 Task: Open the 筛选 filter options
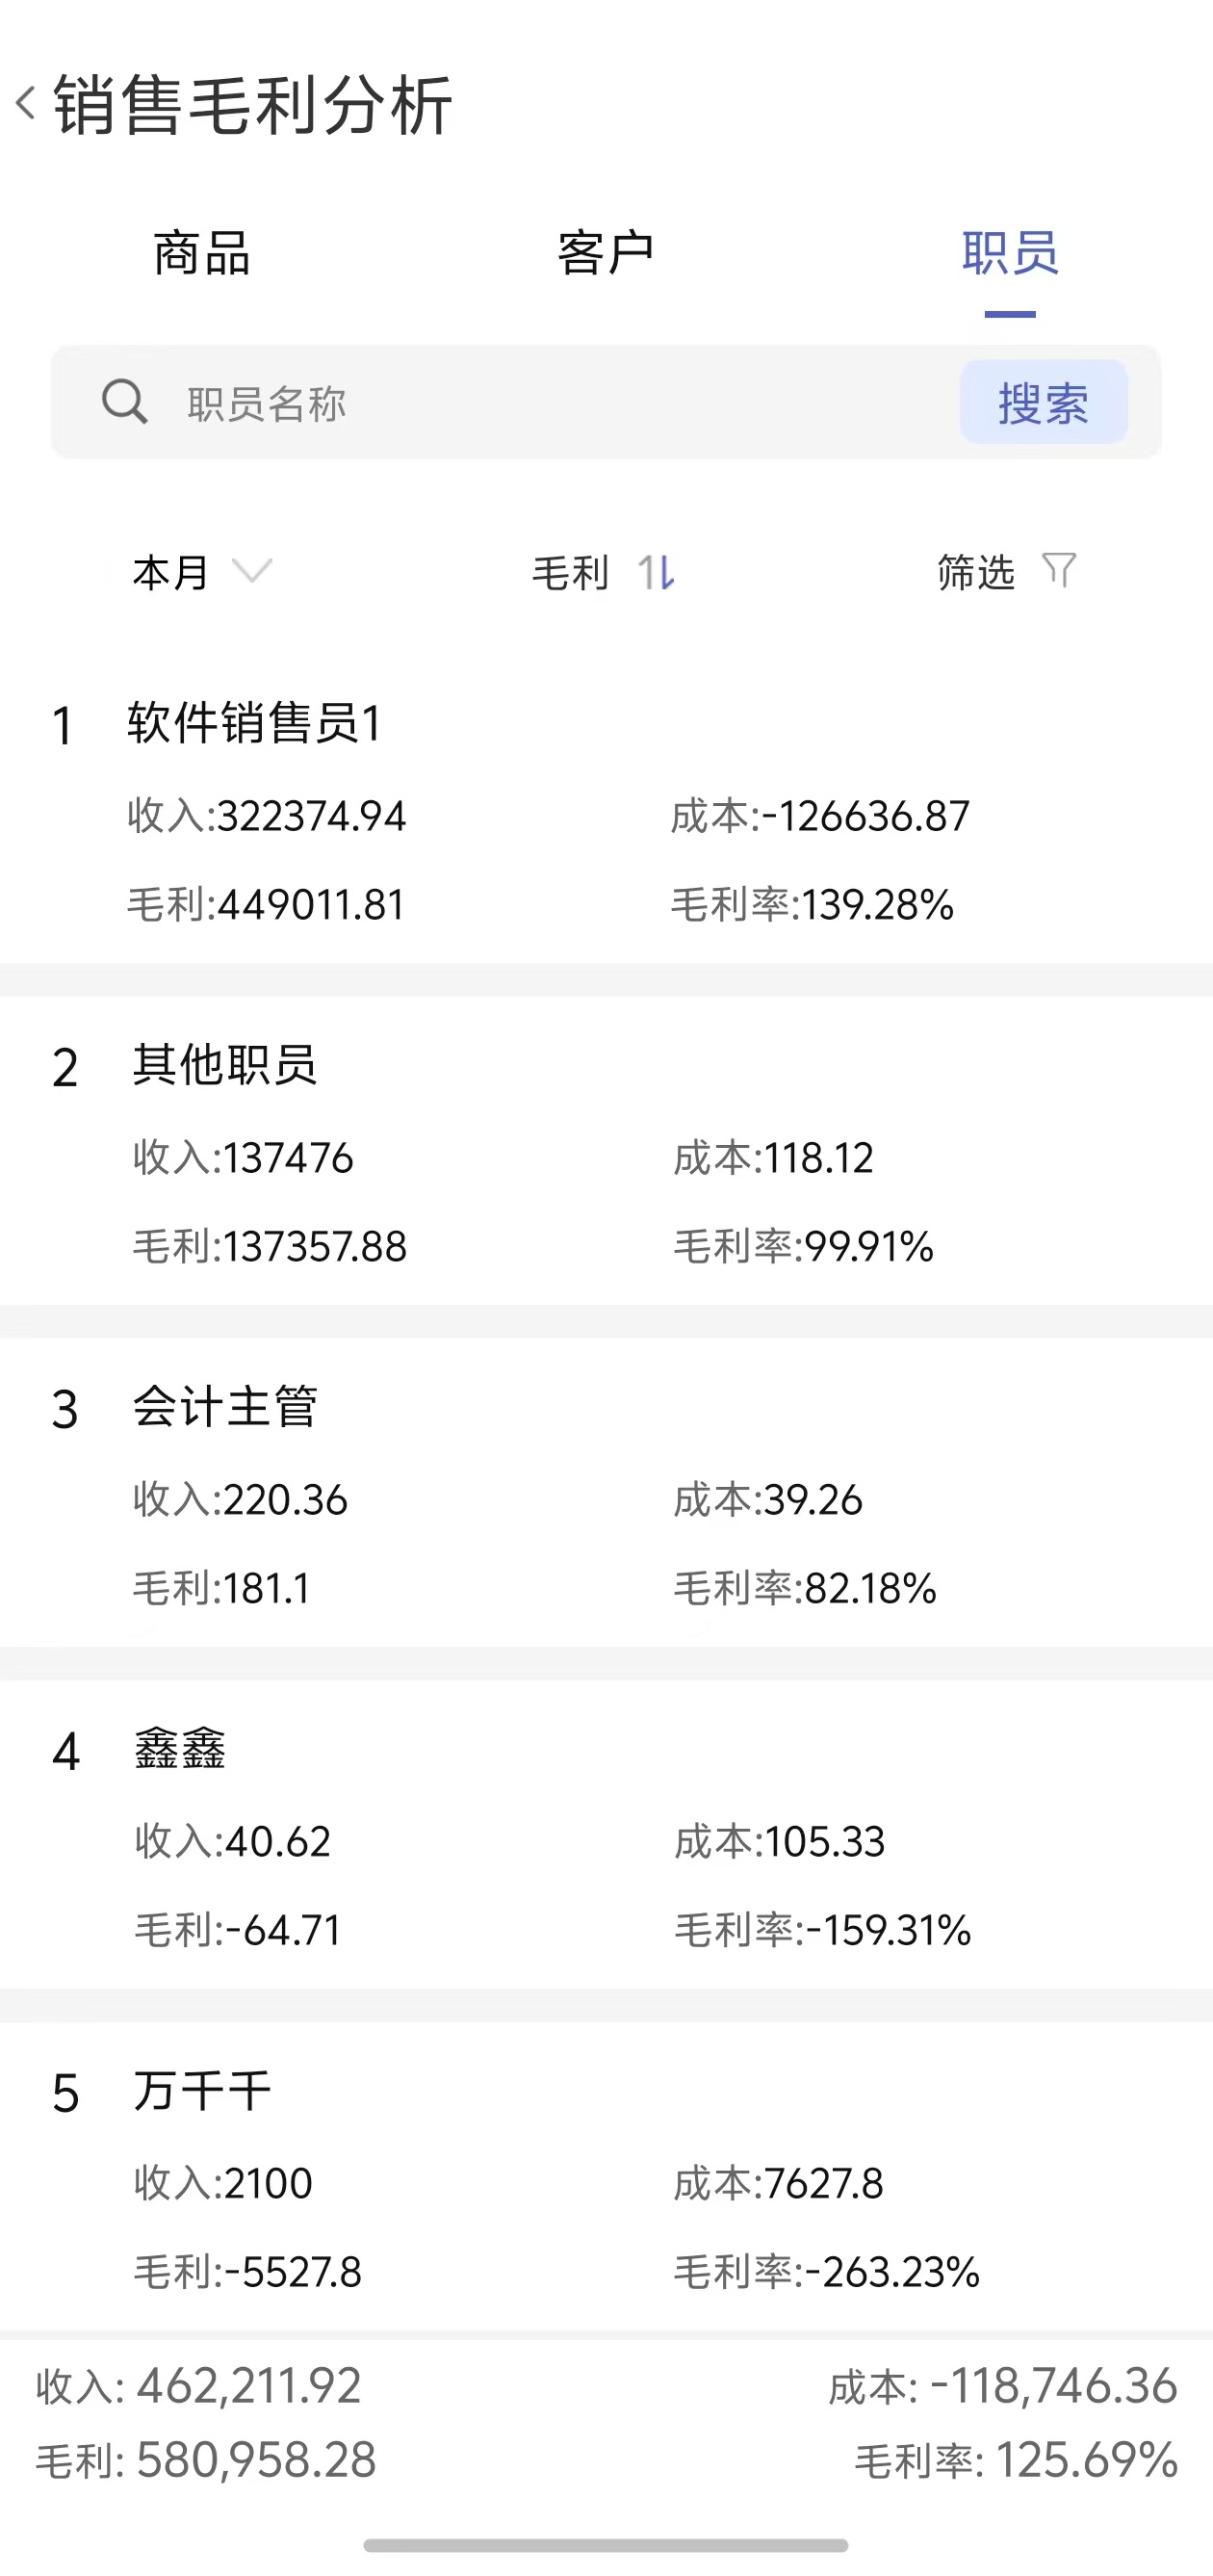click(976, 573)
